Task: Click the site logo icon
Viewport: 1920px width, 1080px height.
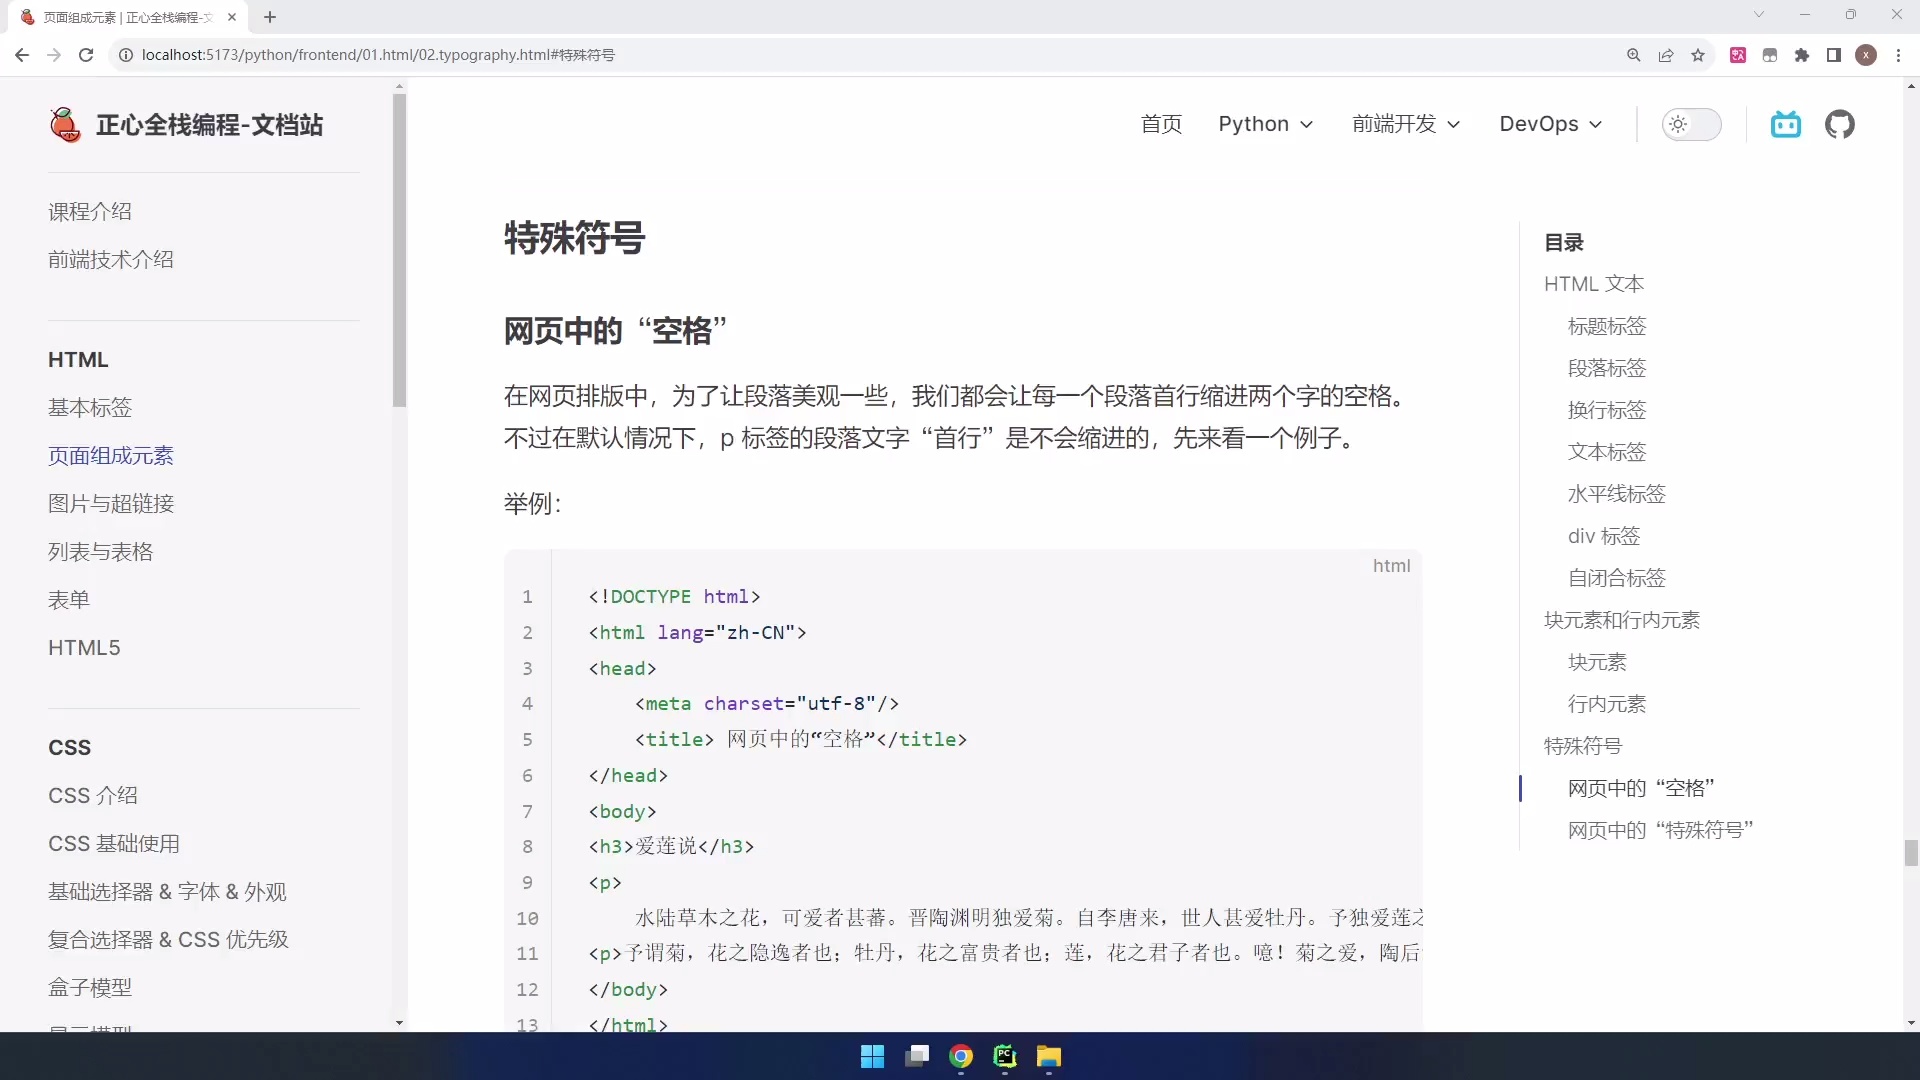Action: pyautogui.click(x=65, y=125)
